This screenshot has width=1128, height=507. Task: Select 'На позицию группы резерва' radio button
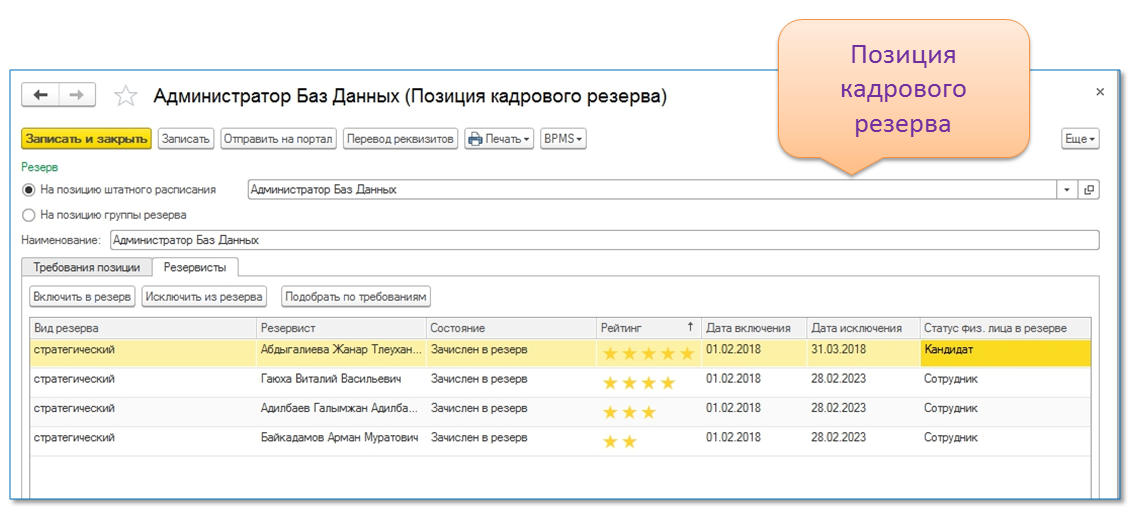28,214
